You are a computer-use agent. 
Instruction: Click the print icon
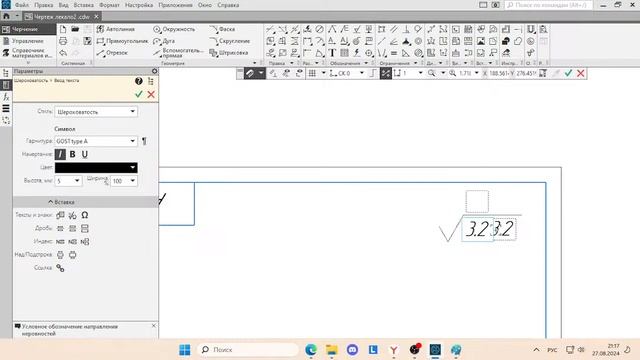coord(63,41)
